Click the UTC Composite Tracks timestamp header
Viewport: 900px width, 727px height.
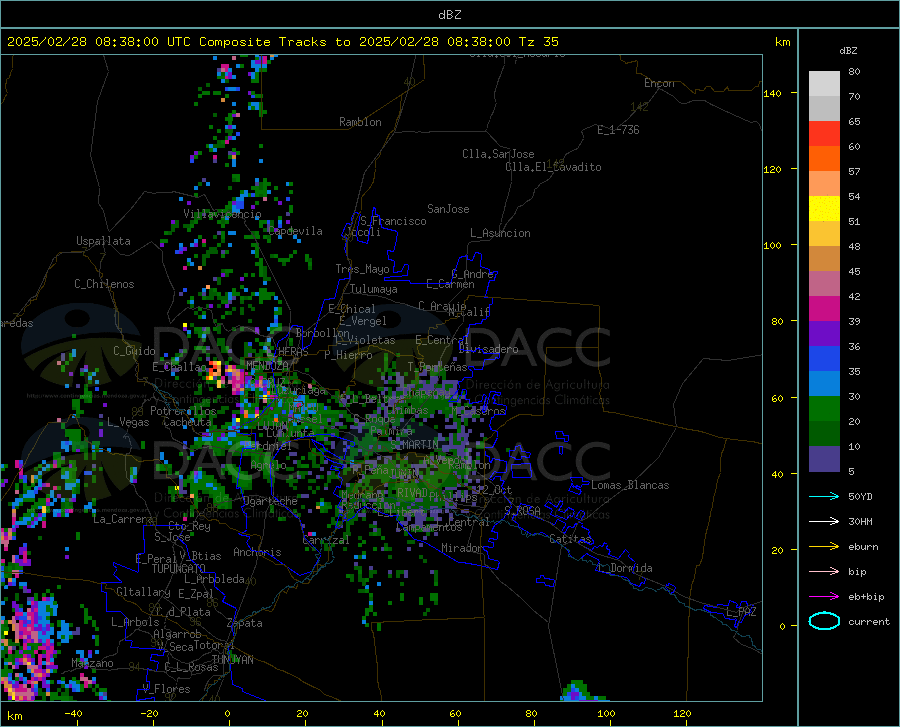pyautogui.click(x=282, y=42)
